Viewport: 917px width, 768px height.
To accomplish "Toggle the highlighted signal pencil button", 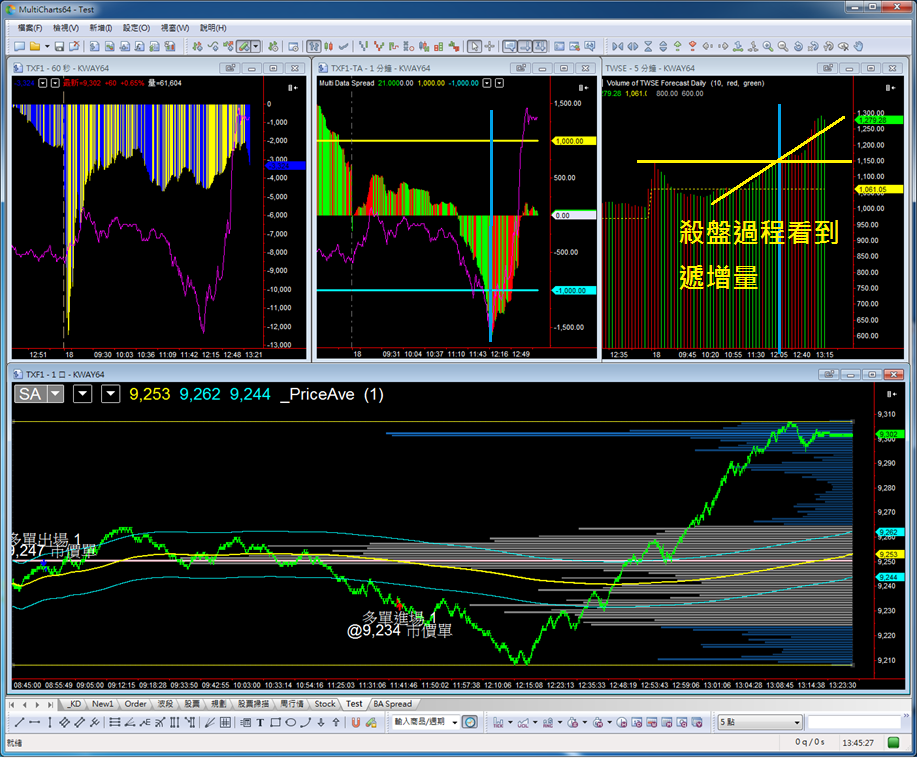I will [x=244, y=46].
